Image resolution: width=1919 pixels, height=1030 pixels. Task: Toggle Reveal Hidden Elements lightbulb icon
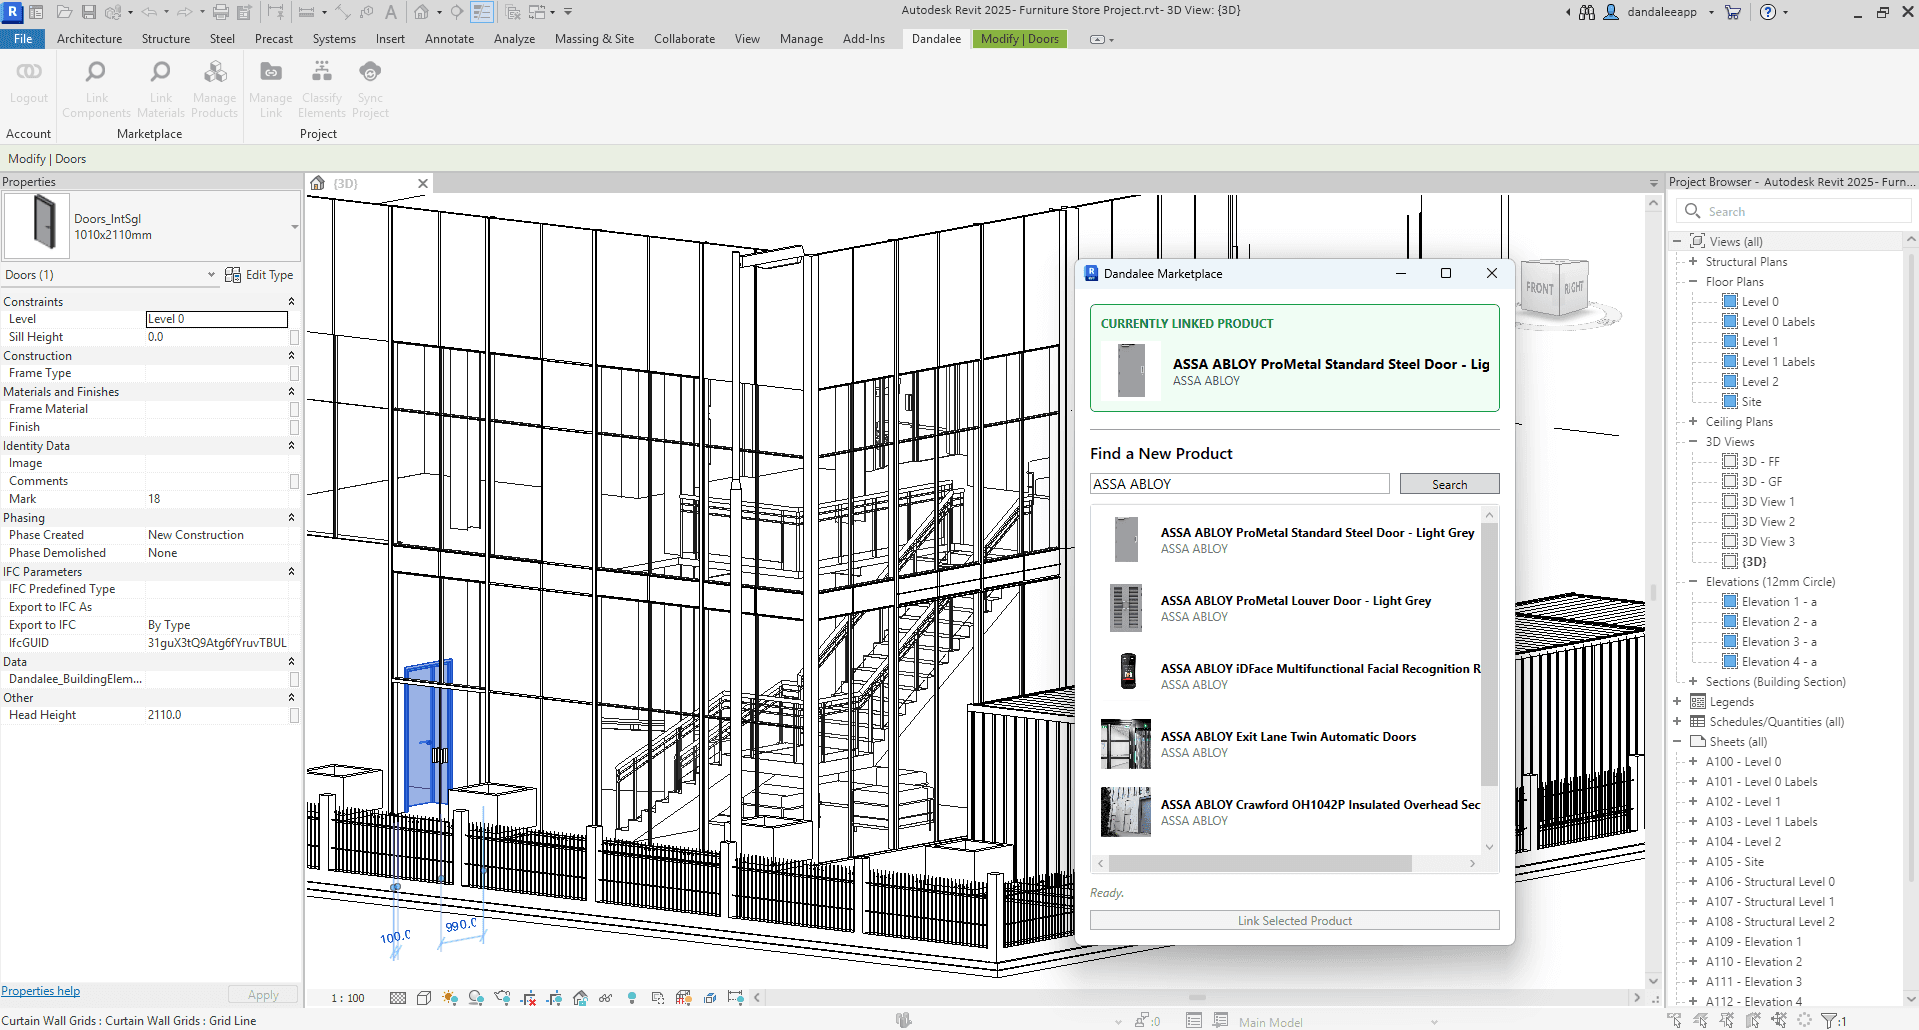[x=632, y=998]
